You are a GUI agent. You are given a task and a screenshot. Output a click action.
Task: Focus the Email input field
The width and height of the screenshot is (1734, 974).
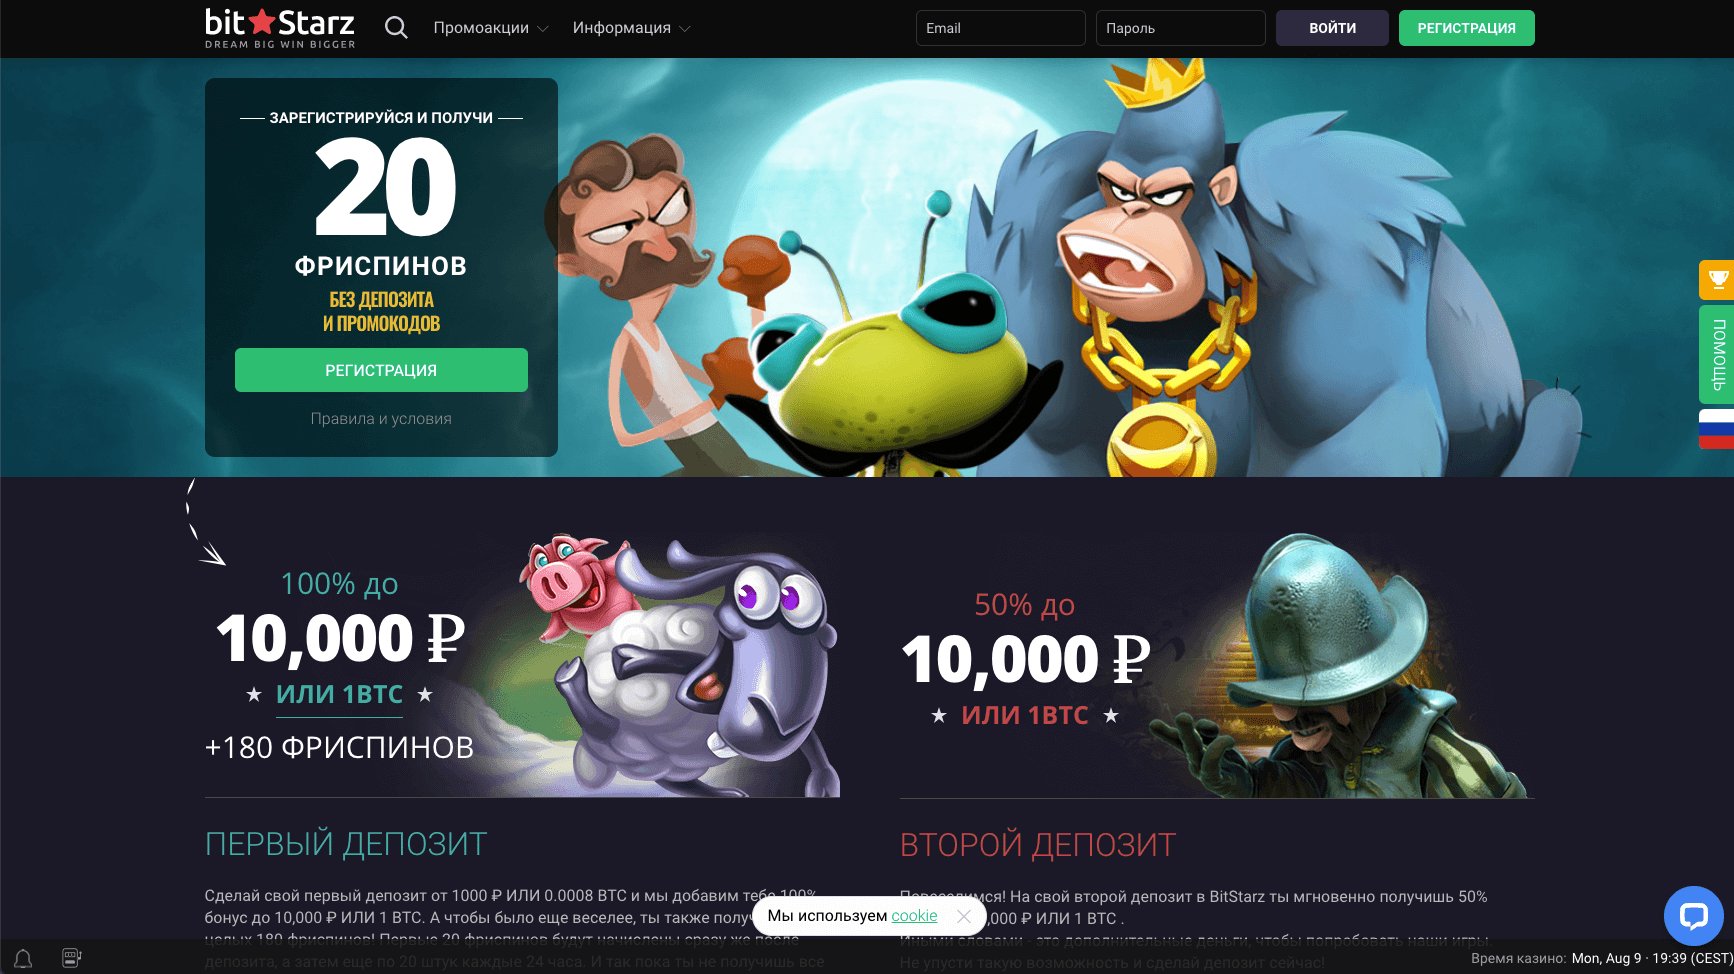[x=1000, y=28]
